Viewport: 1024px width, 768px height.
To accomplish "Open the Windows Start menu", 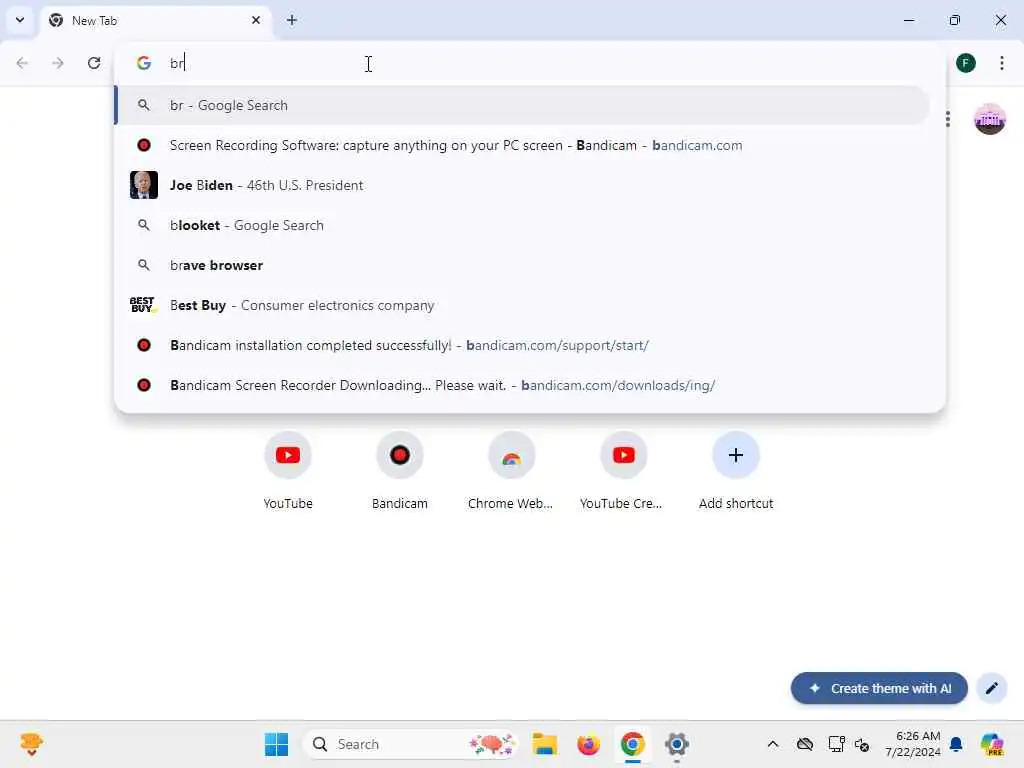I will pyautogui.click(x=276, y=744).
